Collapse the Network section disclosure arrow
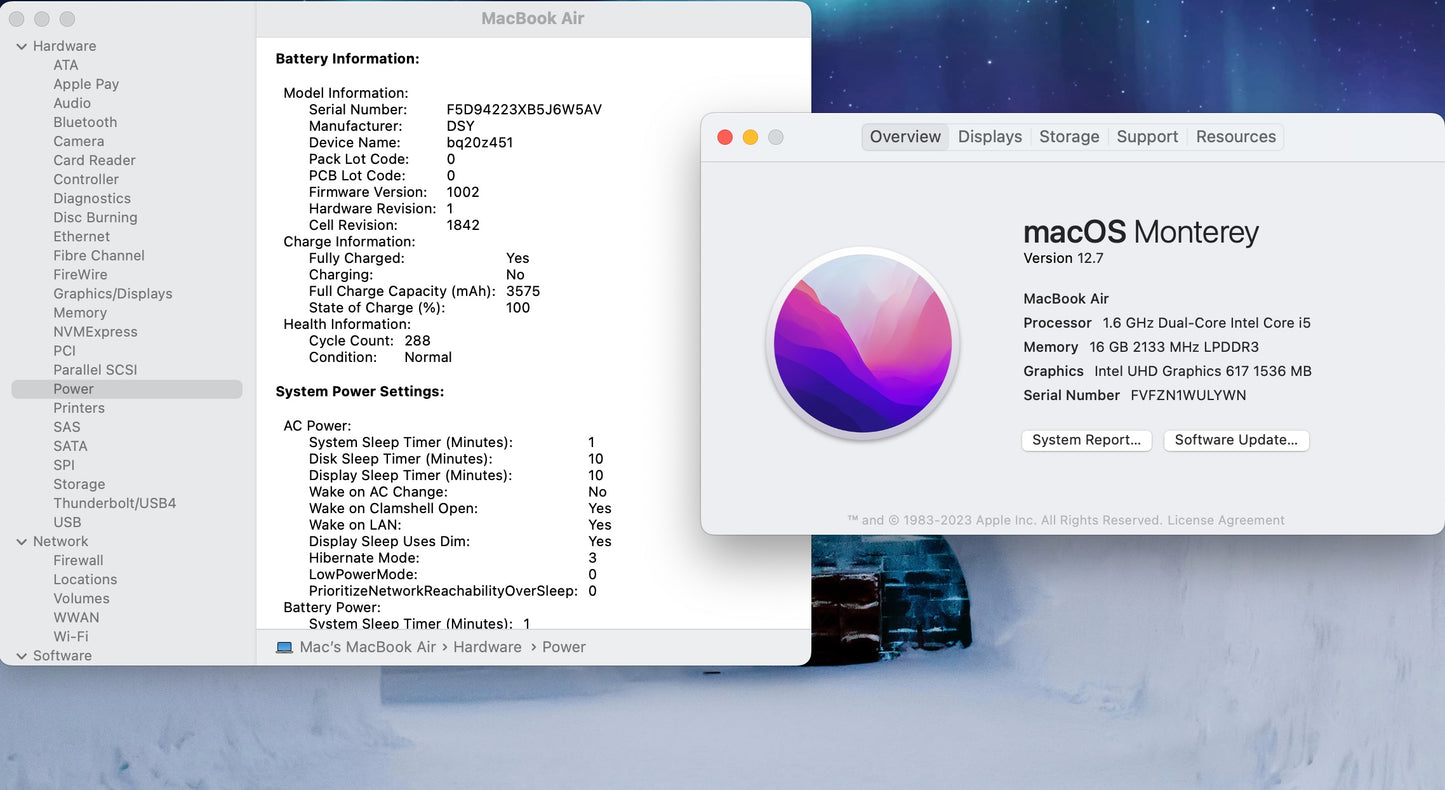Viewport: 1445px width, 790px height. click(x=22, y=542)
